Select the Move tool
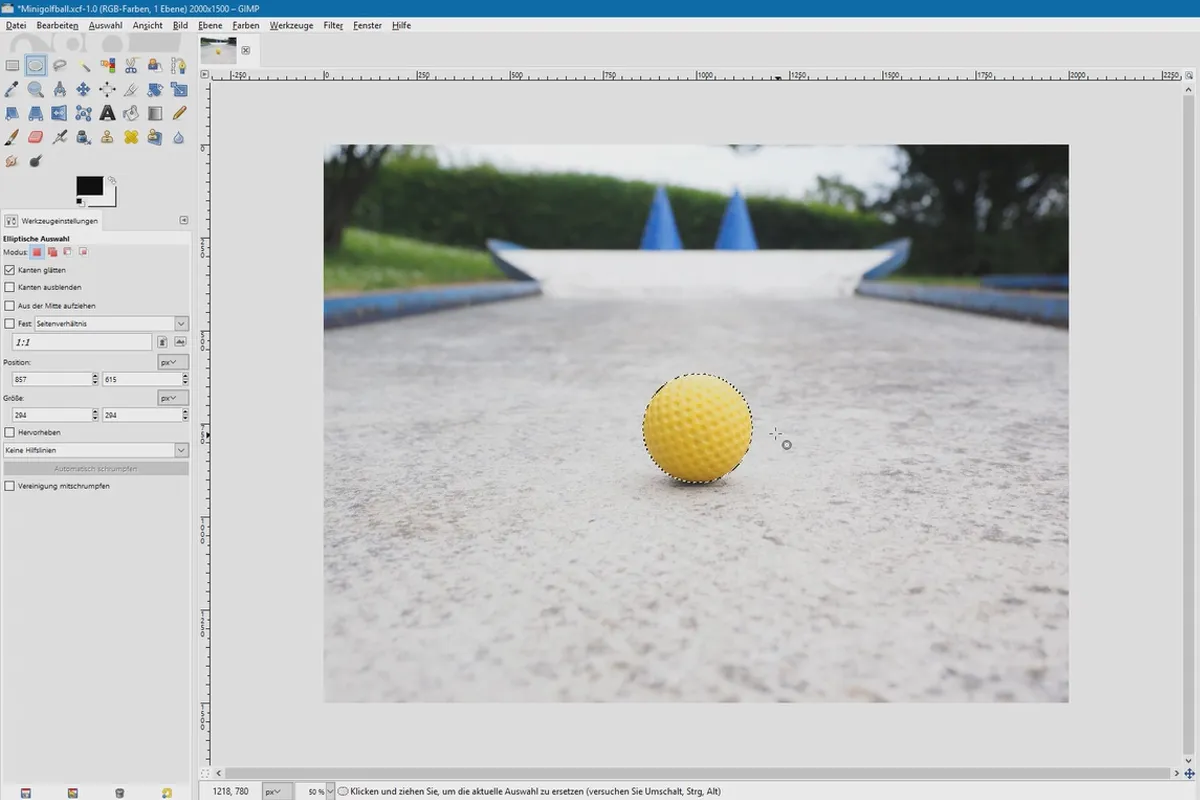The image size is (1200, 800). [x=83, y=89]
